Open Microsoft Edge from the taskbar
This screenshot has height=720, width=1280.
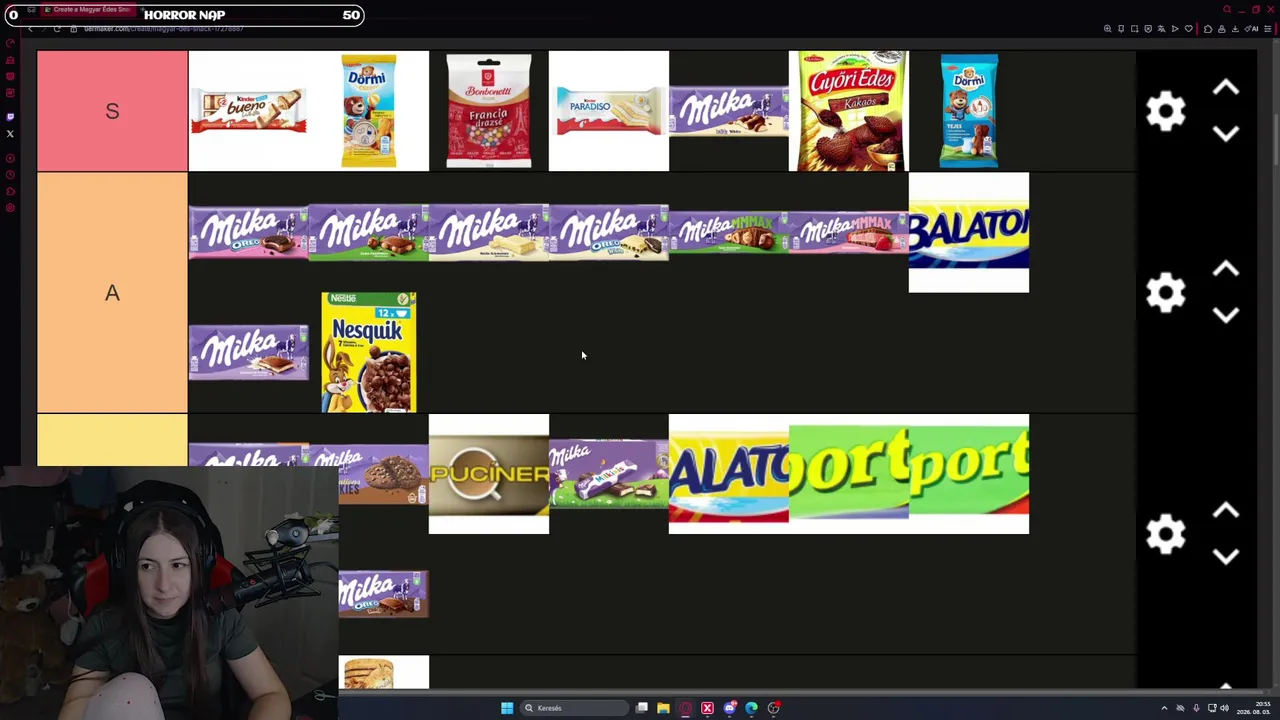(751, 708)
